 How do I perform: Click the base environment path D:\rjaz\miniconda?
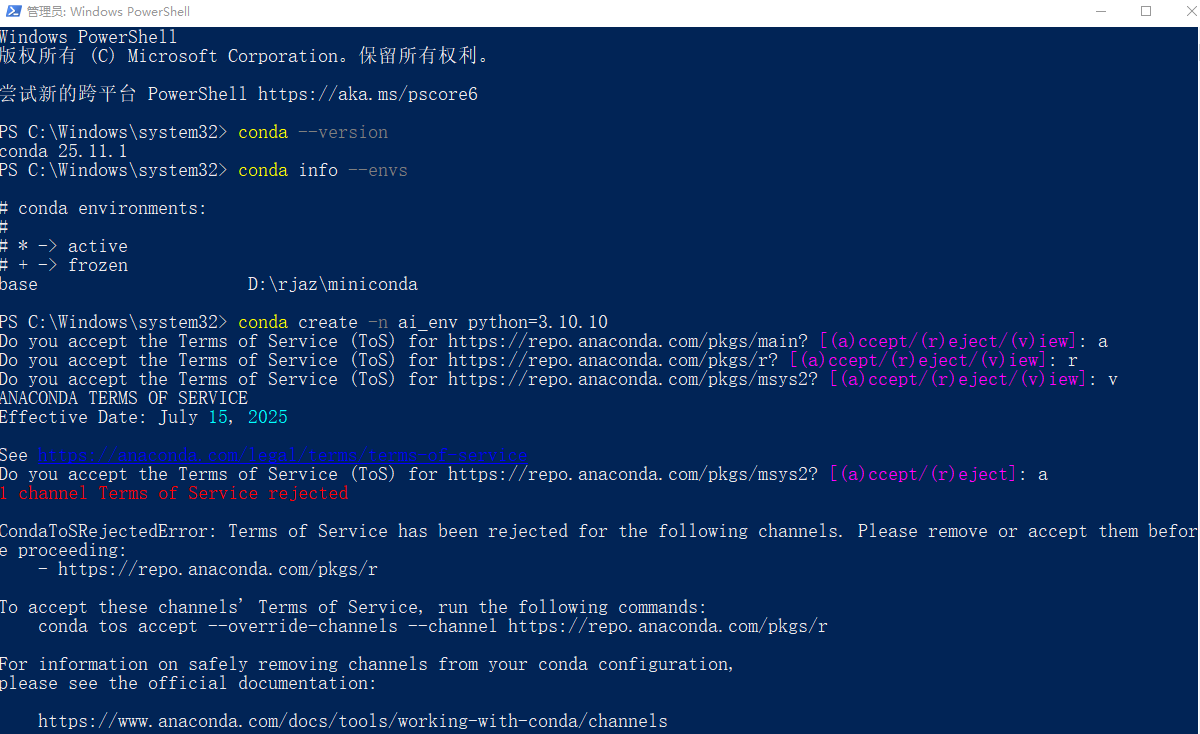pos(332,284)
